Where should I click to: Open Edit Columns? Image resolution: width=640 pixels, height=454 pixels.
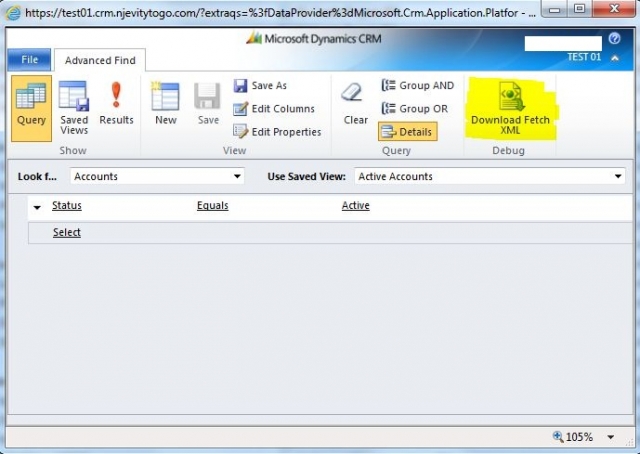pyautogui.click(x=274, y=109)
